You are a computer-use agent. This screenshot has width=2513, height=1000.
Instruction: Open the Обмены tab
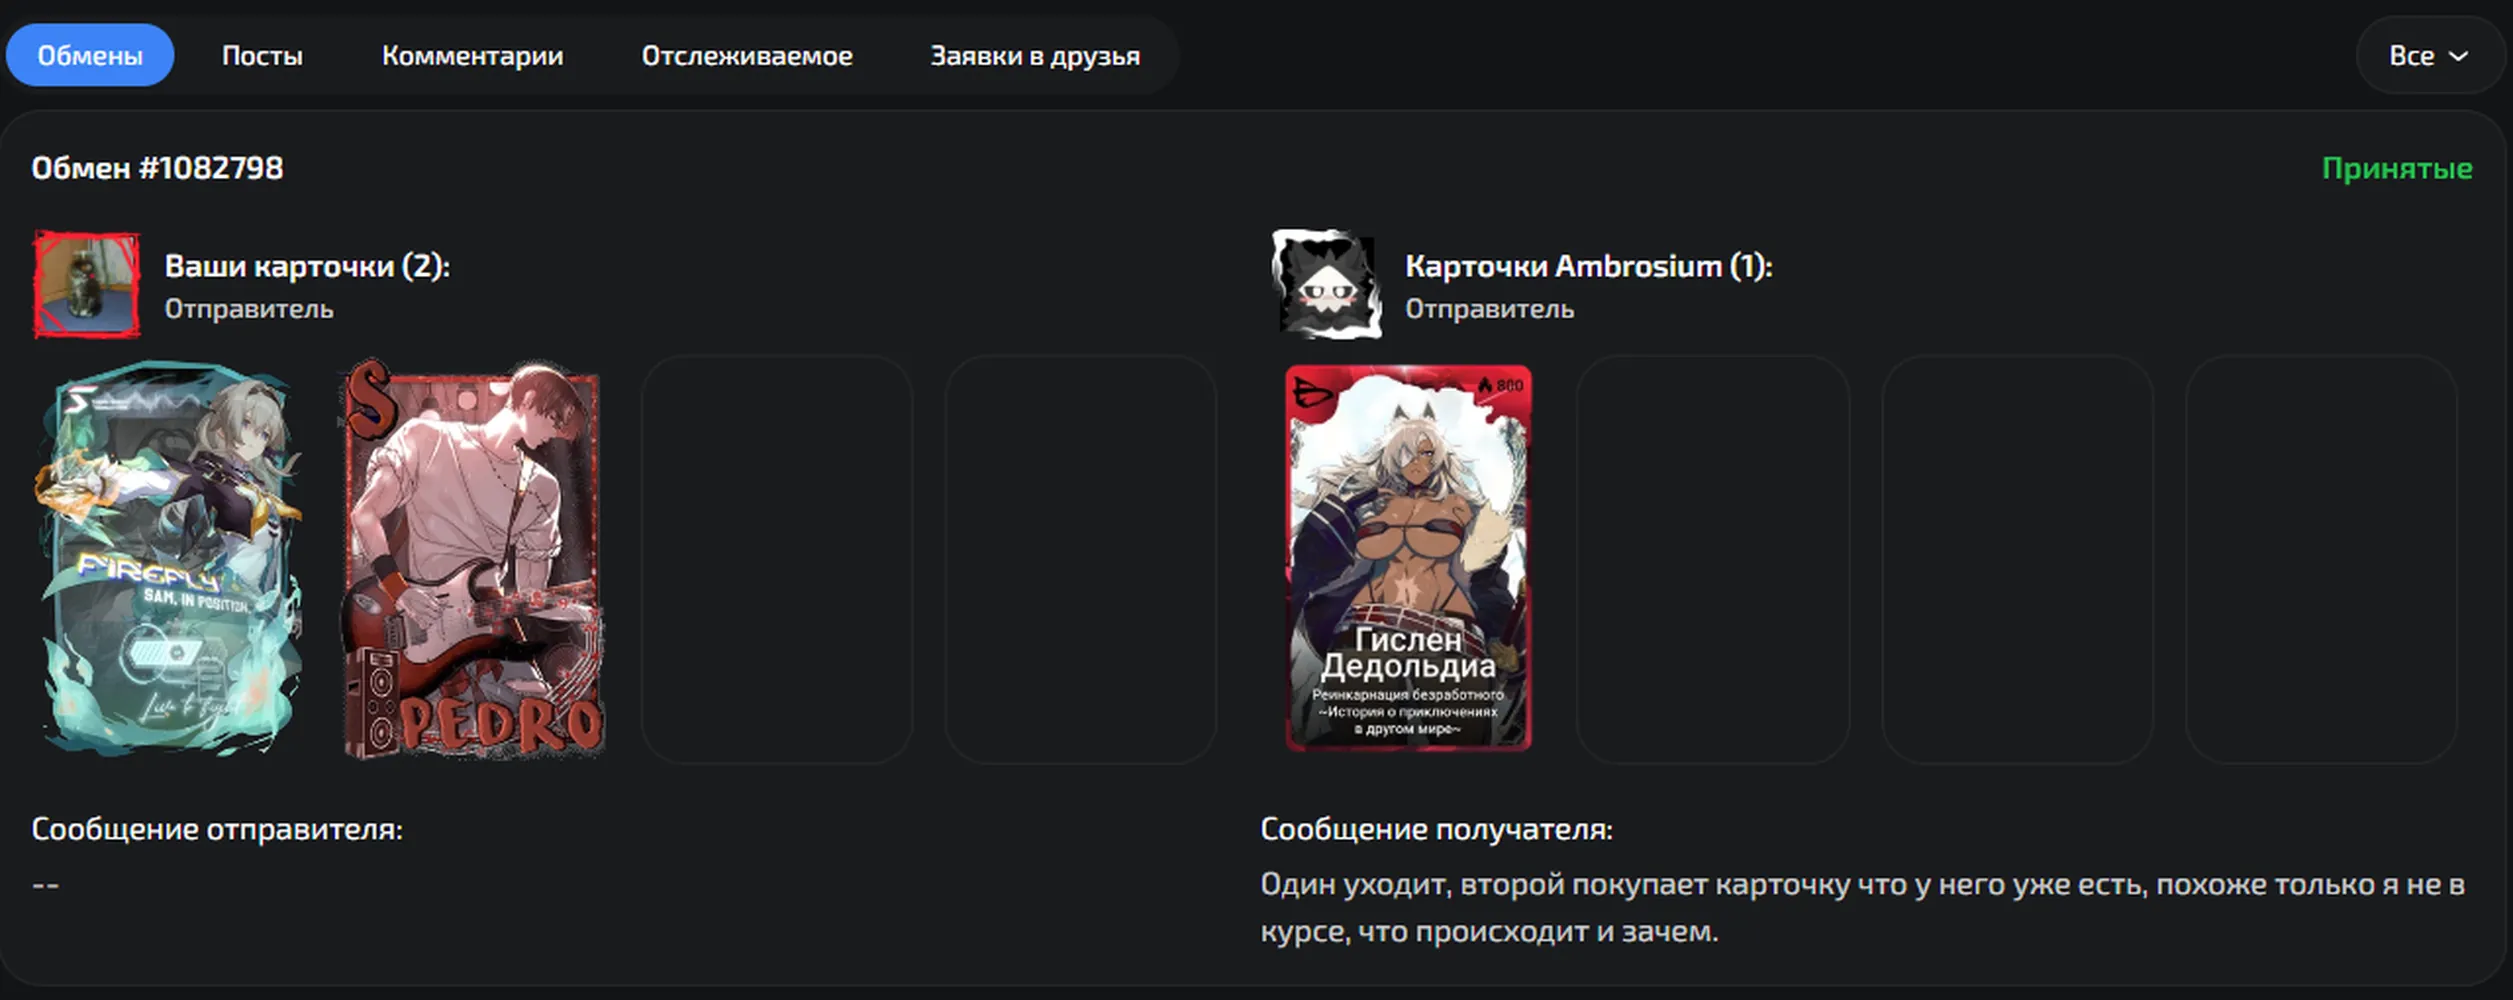click(90, 55)
